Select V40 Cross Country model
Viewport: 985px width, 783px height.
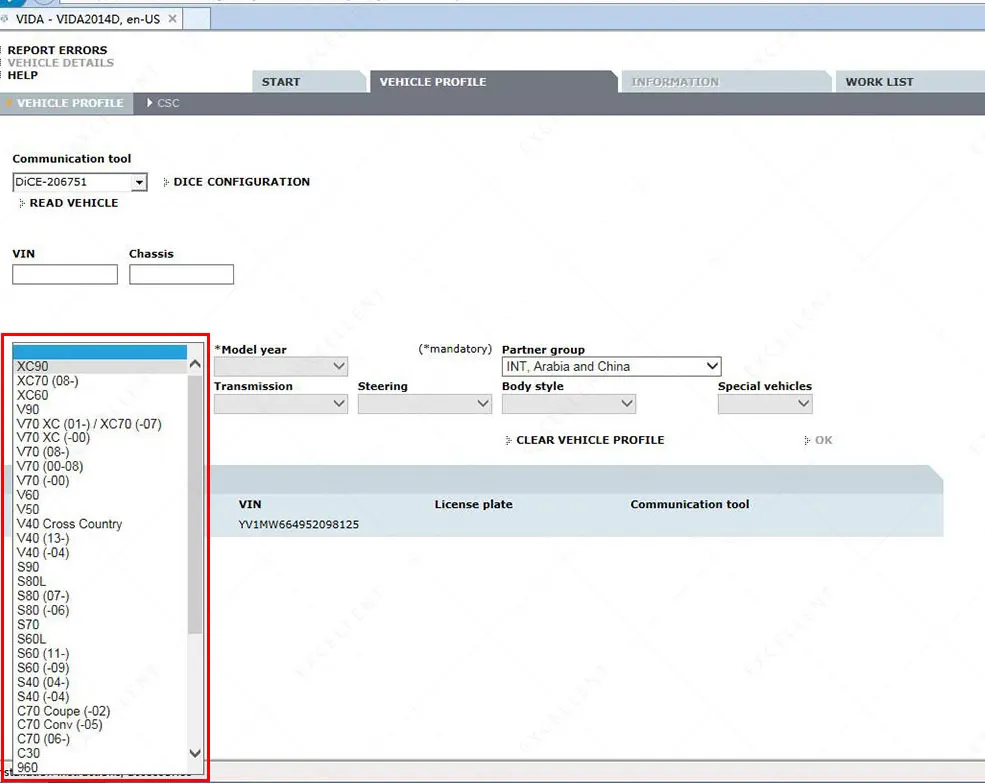(101, 524)
